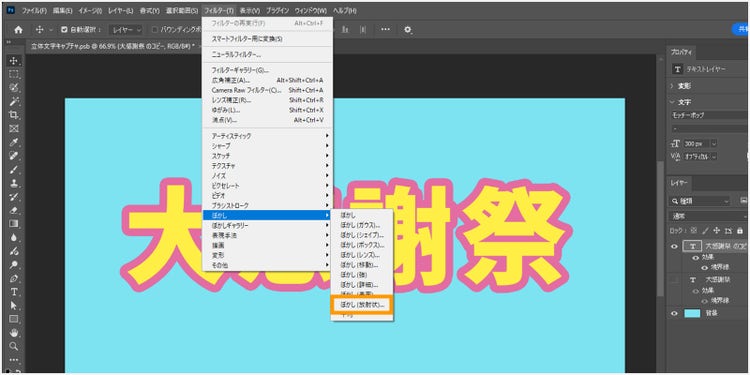Select the Move tool in the toolbox
This screenshot has width=750, height=375.
click(14, 61)
